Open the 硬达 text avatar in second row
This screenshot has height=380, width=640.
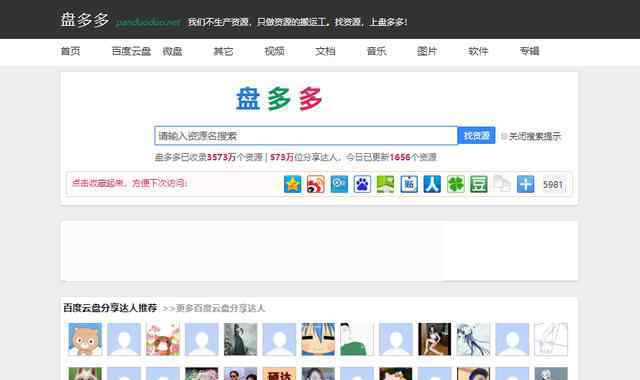click(279, 374)
